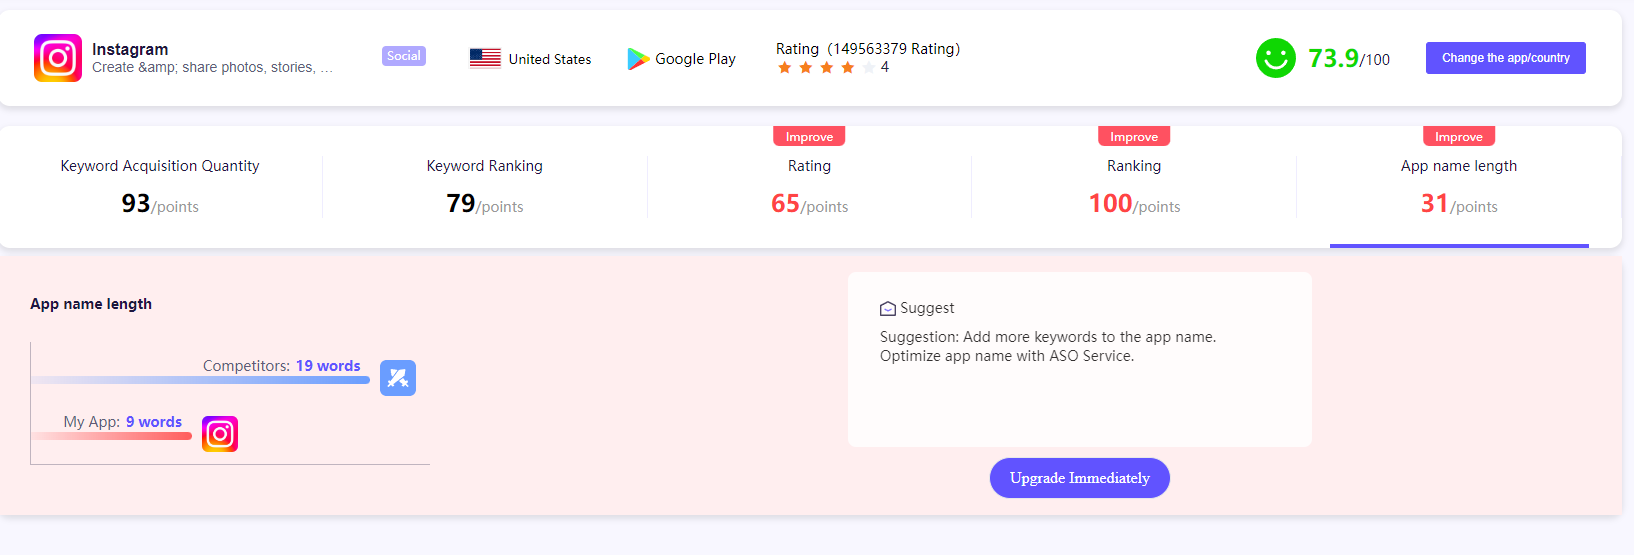
Task: Switch to the Rating 65 points tab
Action: (809, 187)
